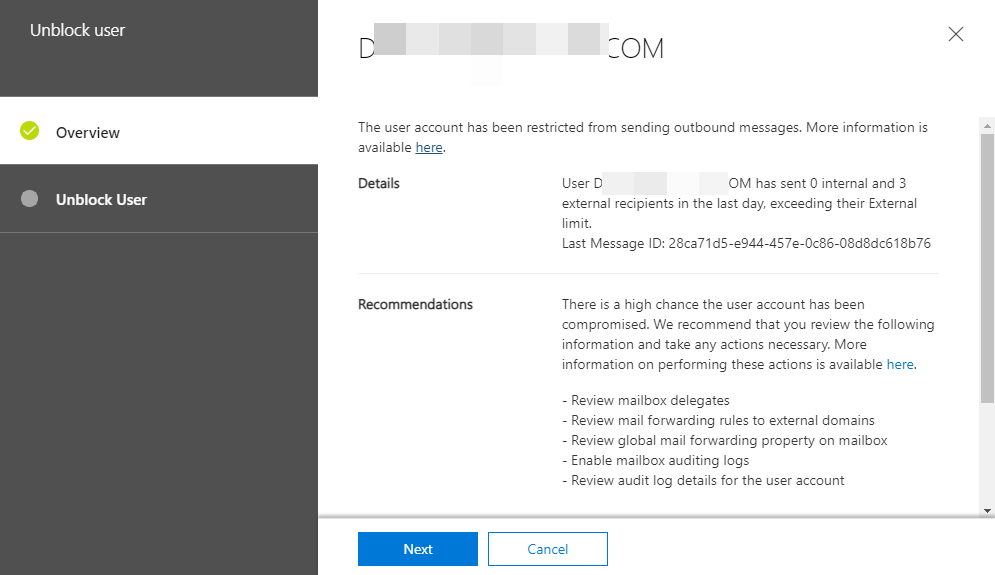Click the Last Message ID text
This screenshot has height=575, width=995.
(746, 243)
